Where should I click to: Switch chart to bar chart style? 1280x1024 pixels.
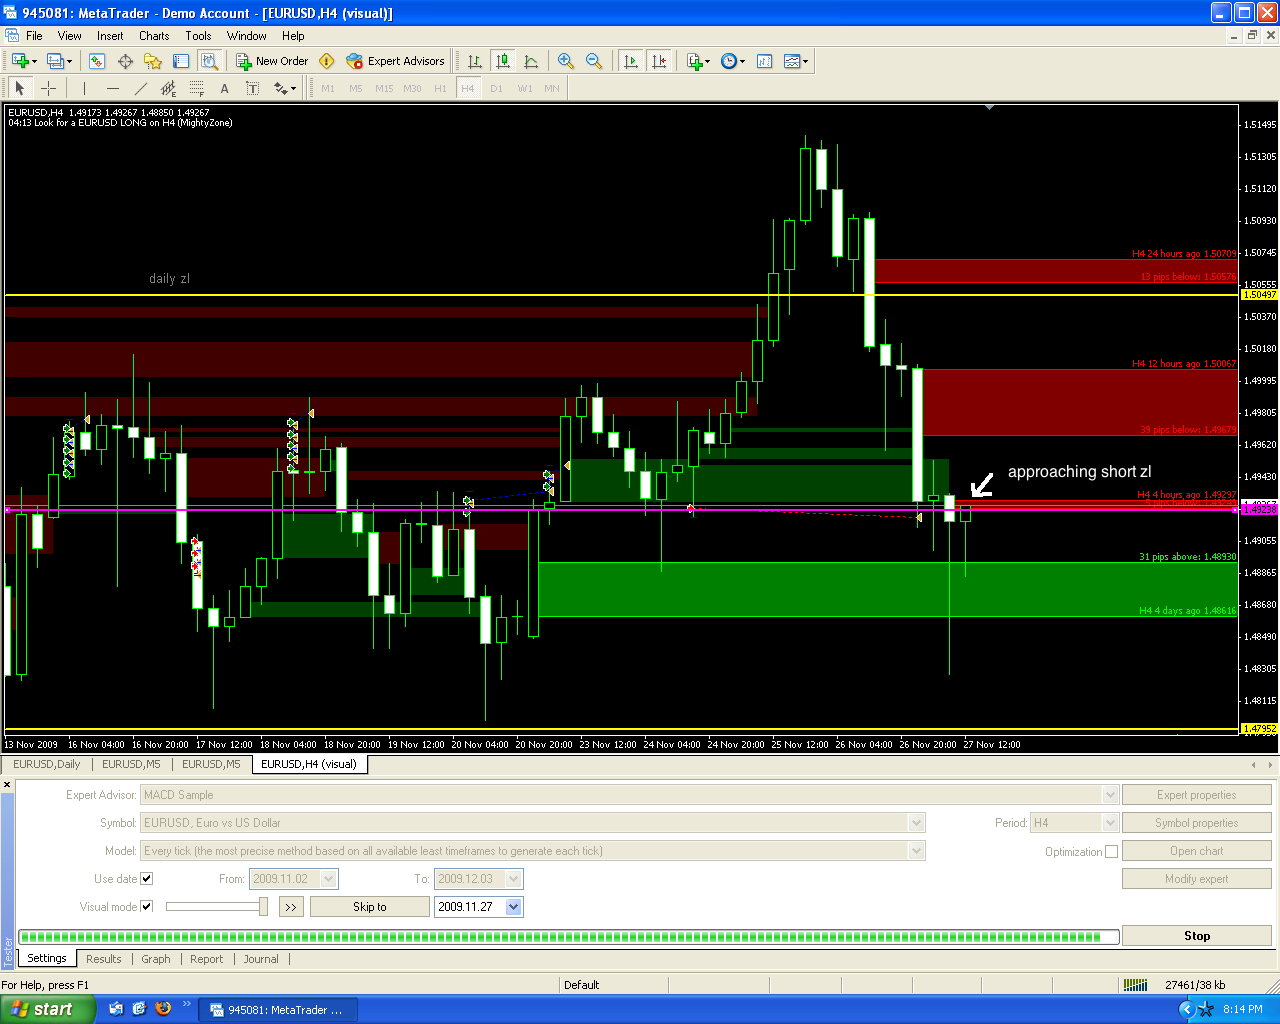point(475,61)
